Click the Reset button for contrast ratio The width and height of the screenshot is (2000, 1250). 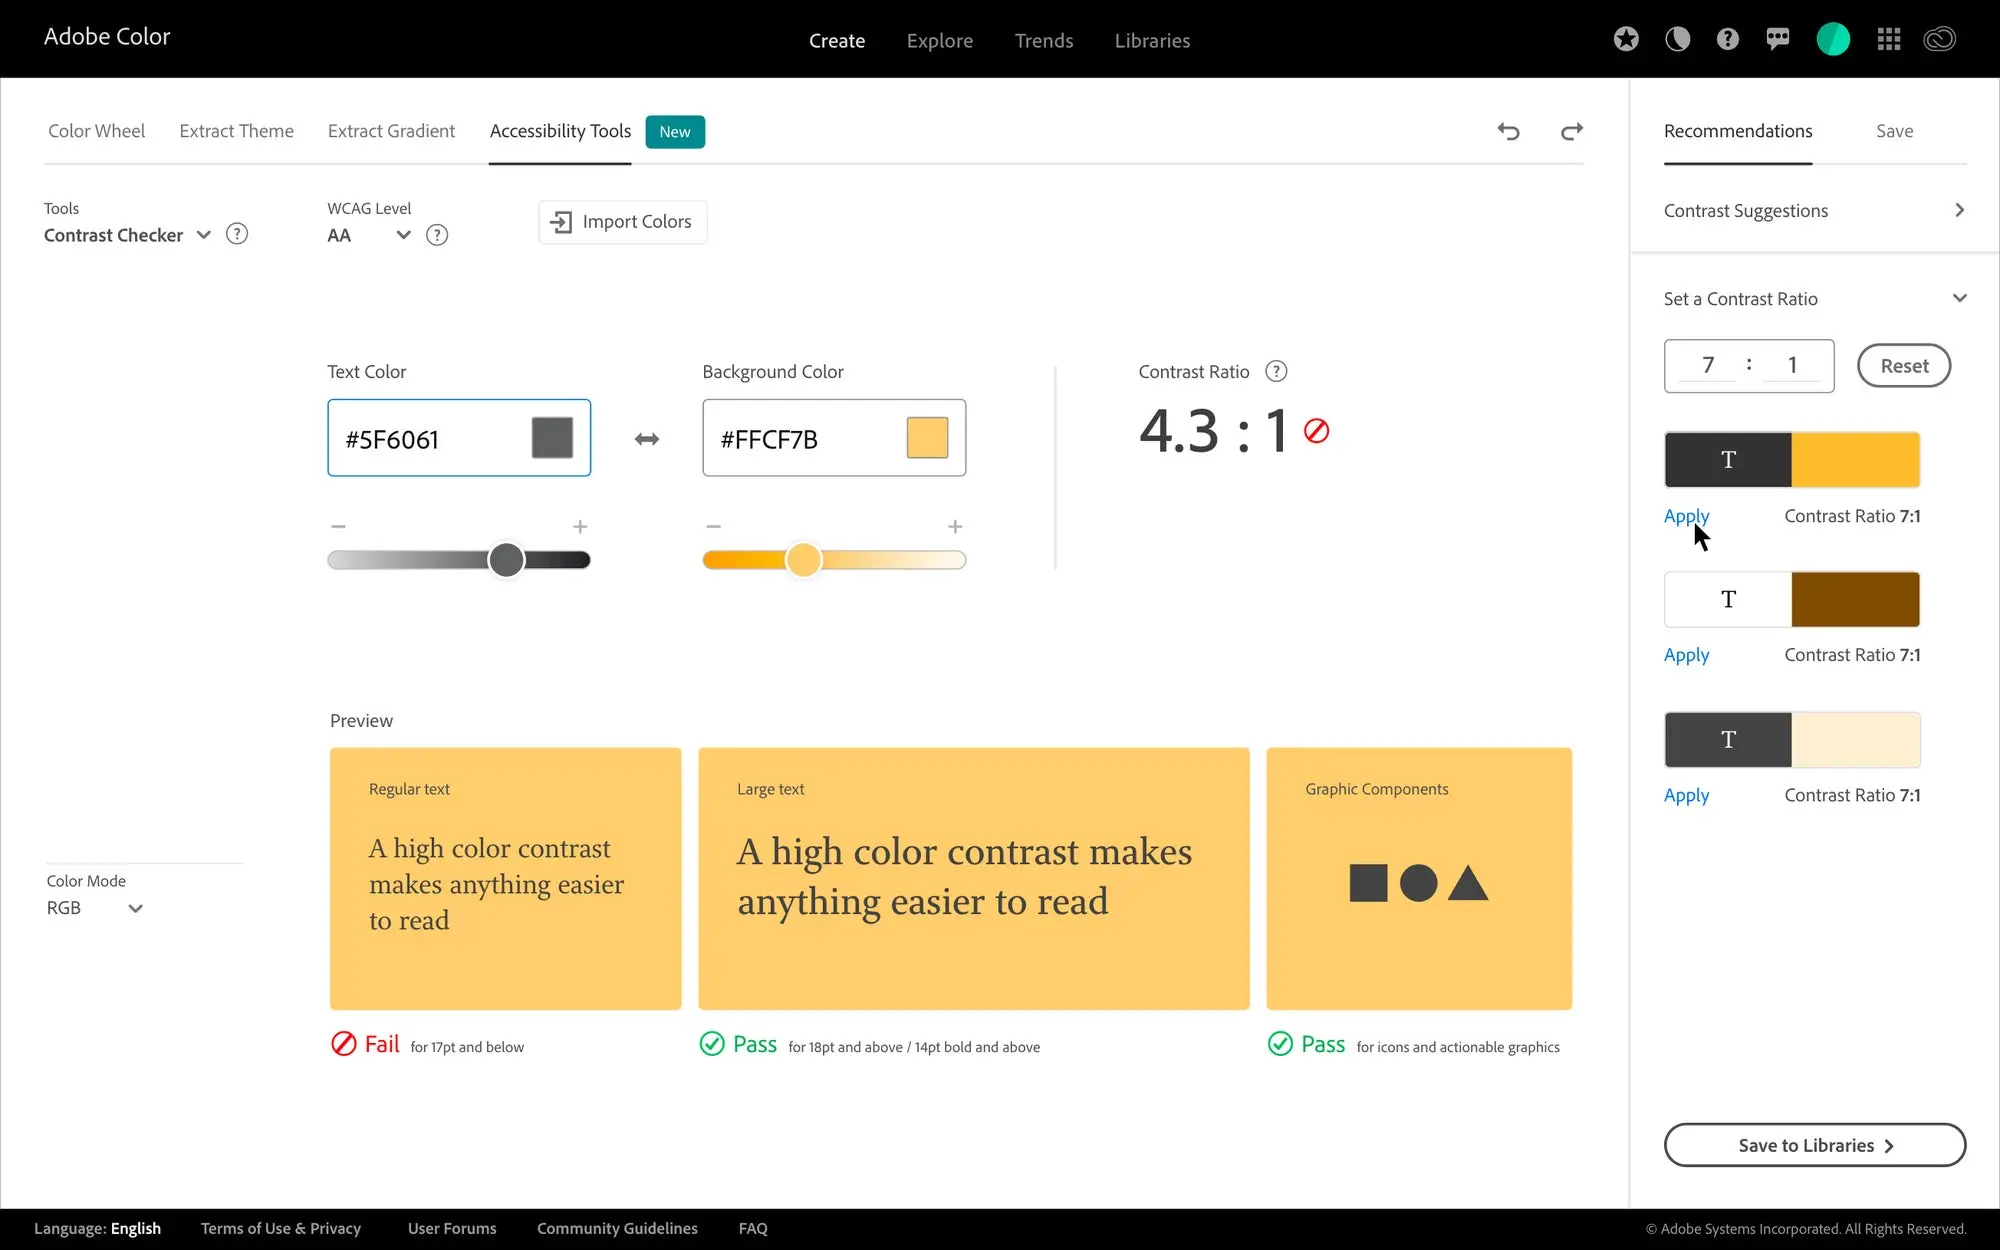1903,365
